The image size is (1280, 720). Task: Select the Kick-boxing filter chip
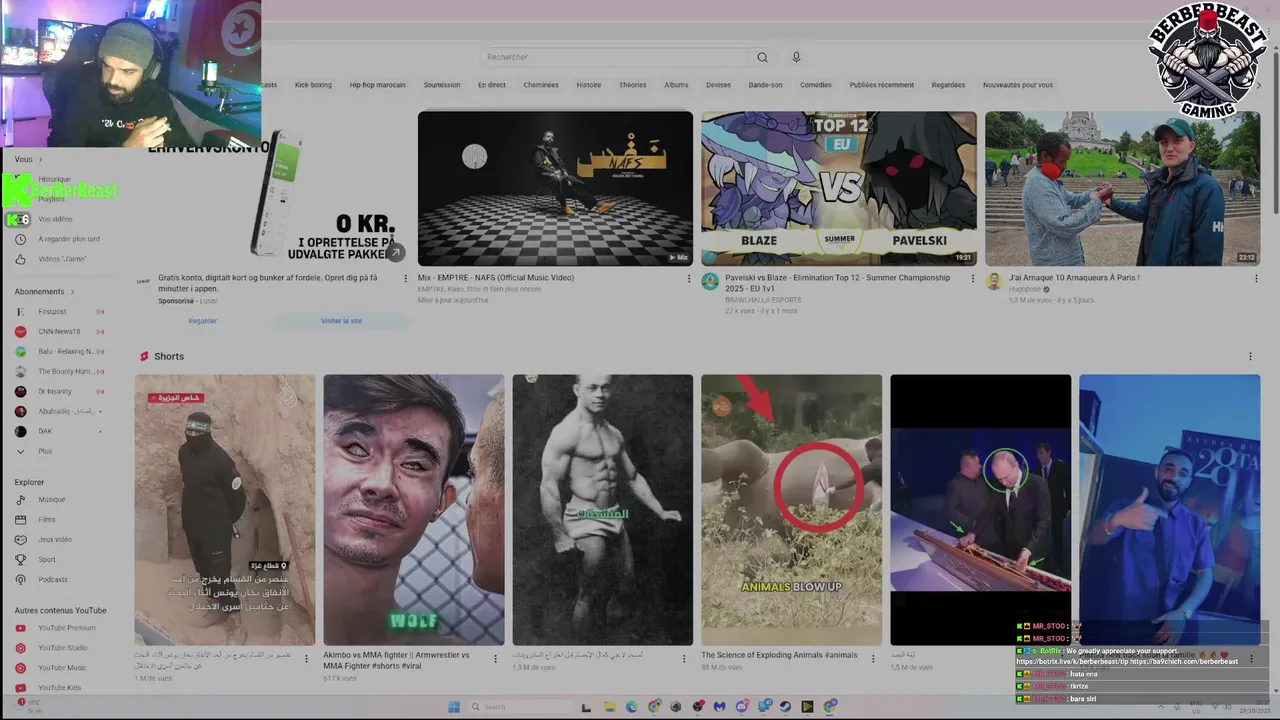click(313, 85)
